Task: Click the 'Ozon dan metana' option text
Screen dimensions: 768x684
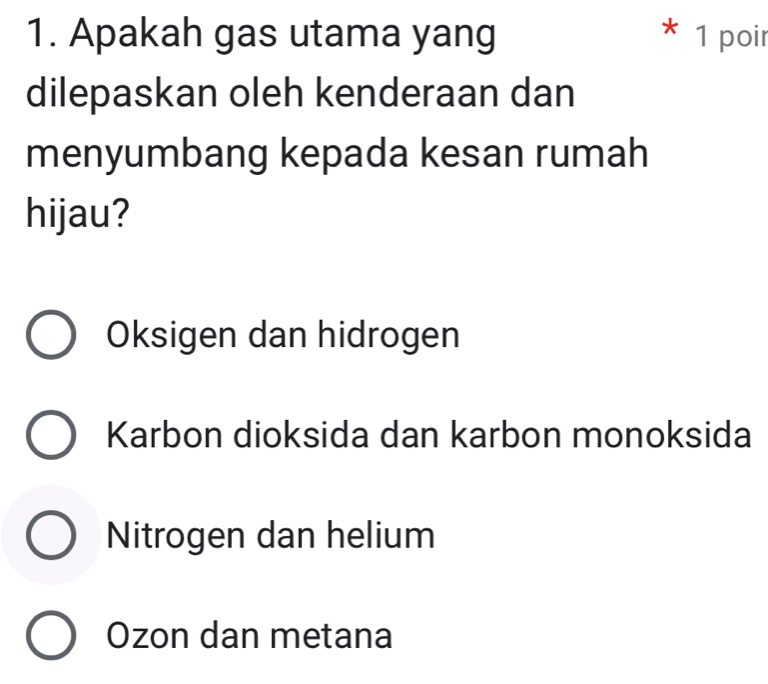Action: [x=248, y=636]
